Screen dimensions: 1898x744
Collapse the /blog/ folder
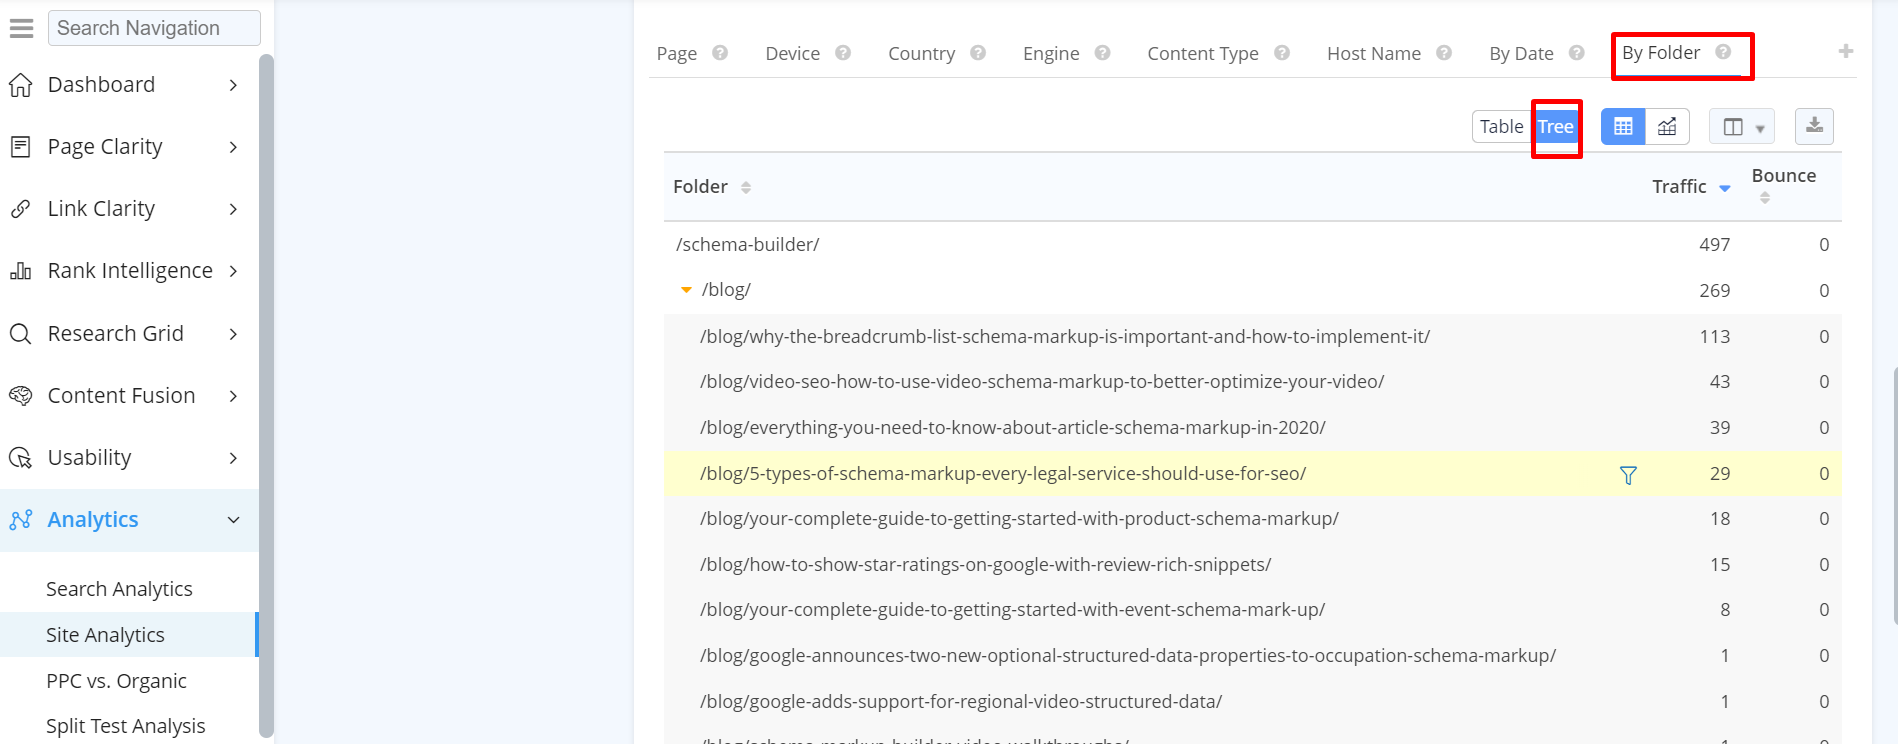686,290
